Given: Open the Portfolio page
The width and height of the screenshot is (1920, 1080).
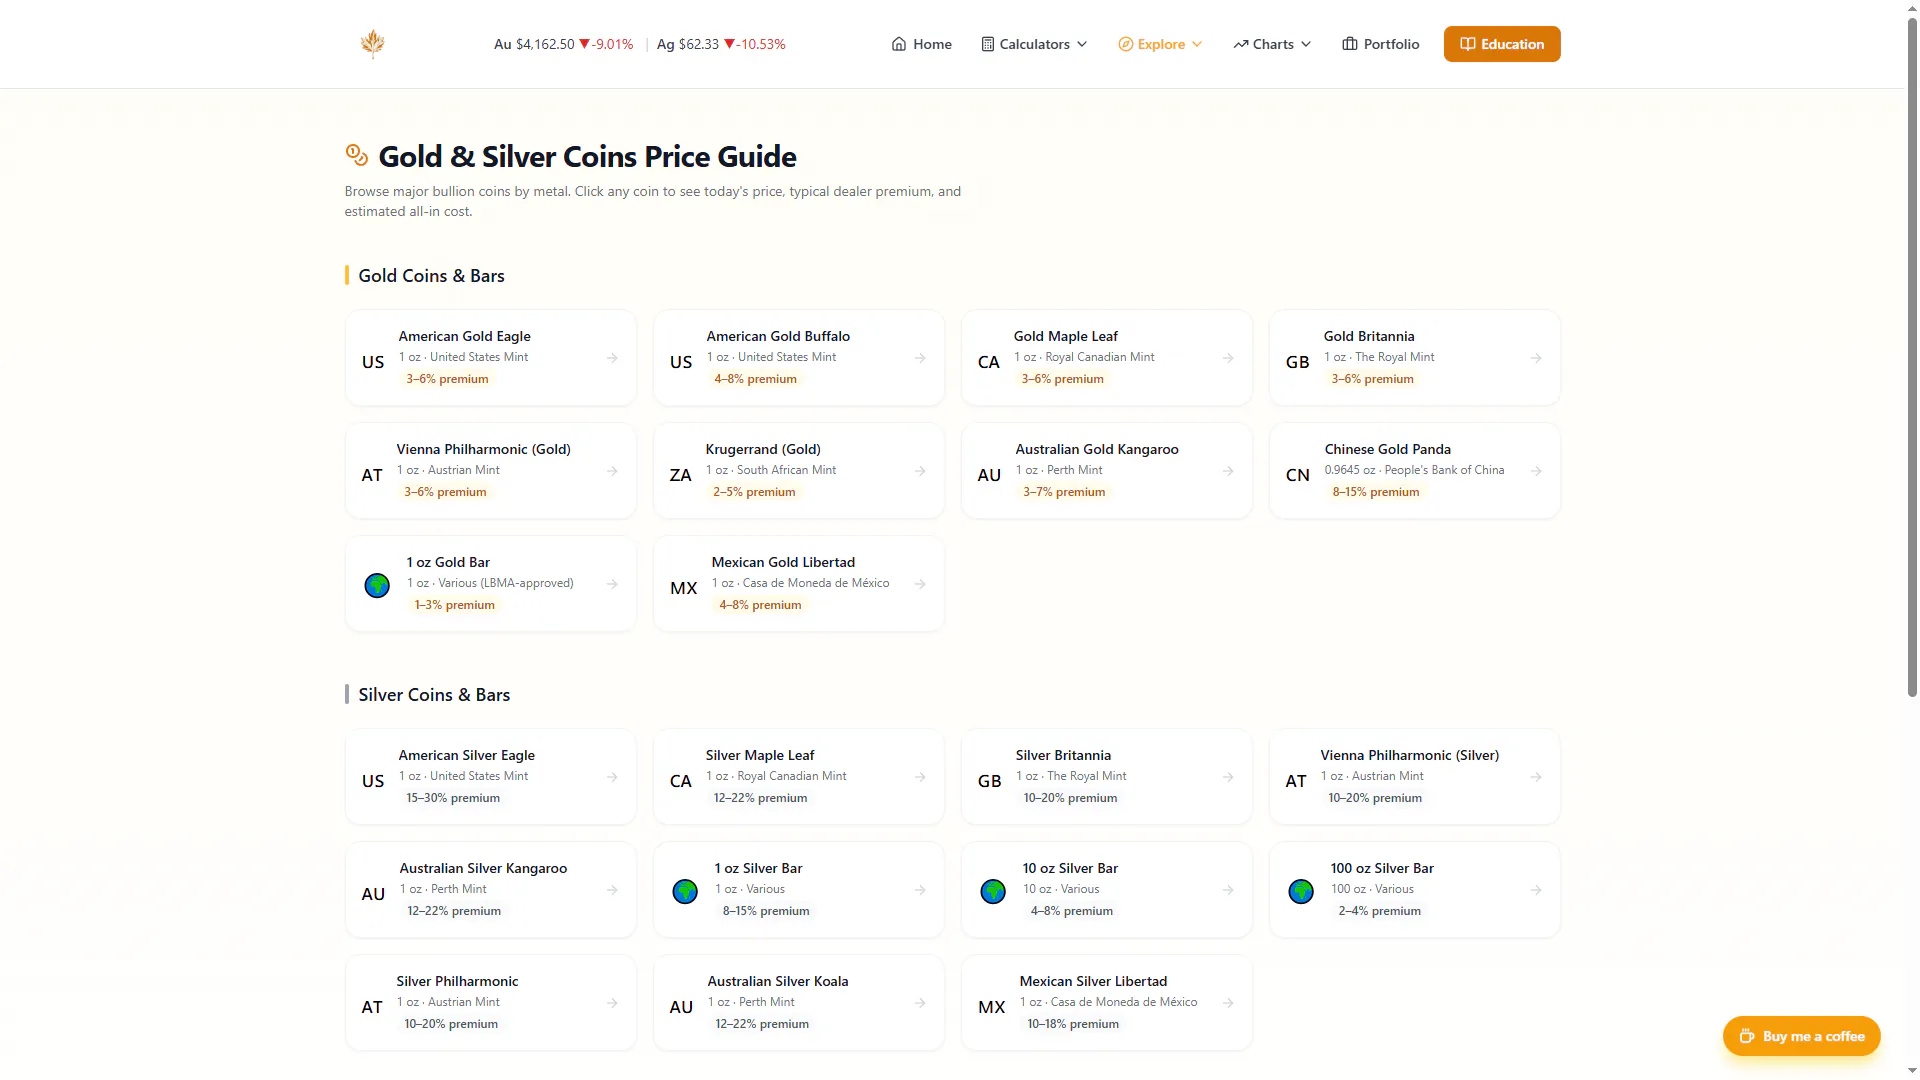Looking at the screenshot, I should coord(1380,44).
